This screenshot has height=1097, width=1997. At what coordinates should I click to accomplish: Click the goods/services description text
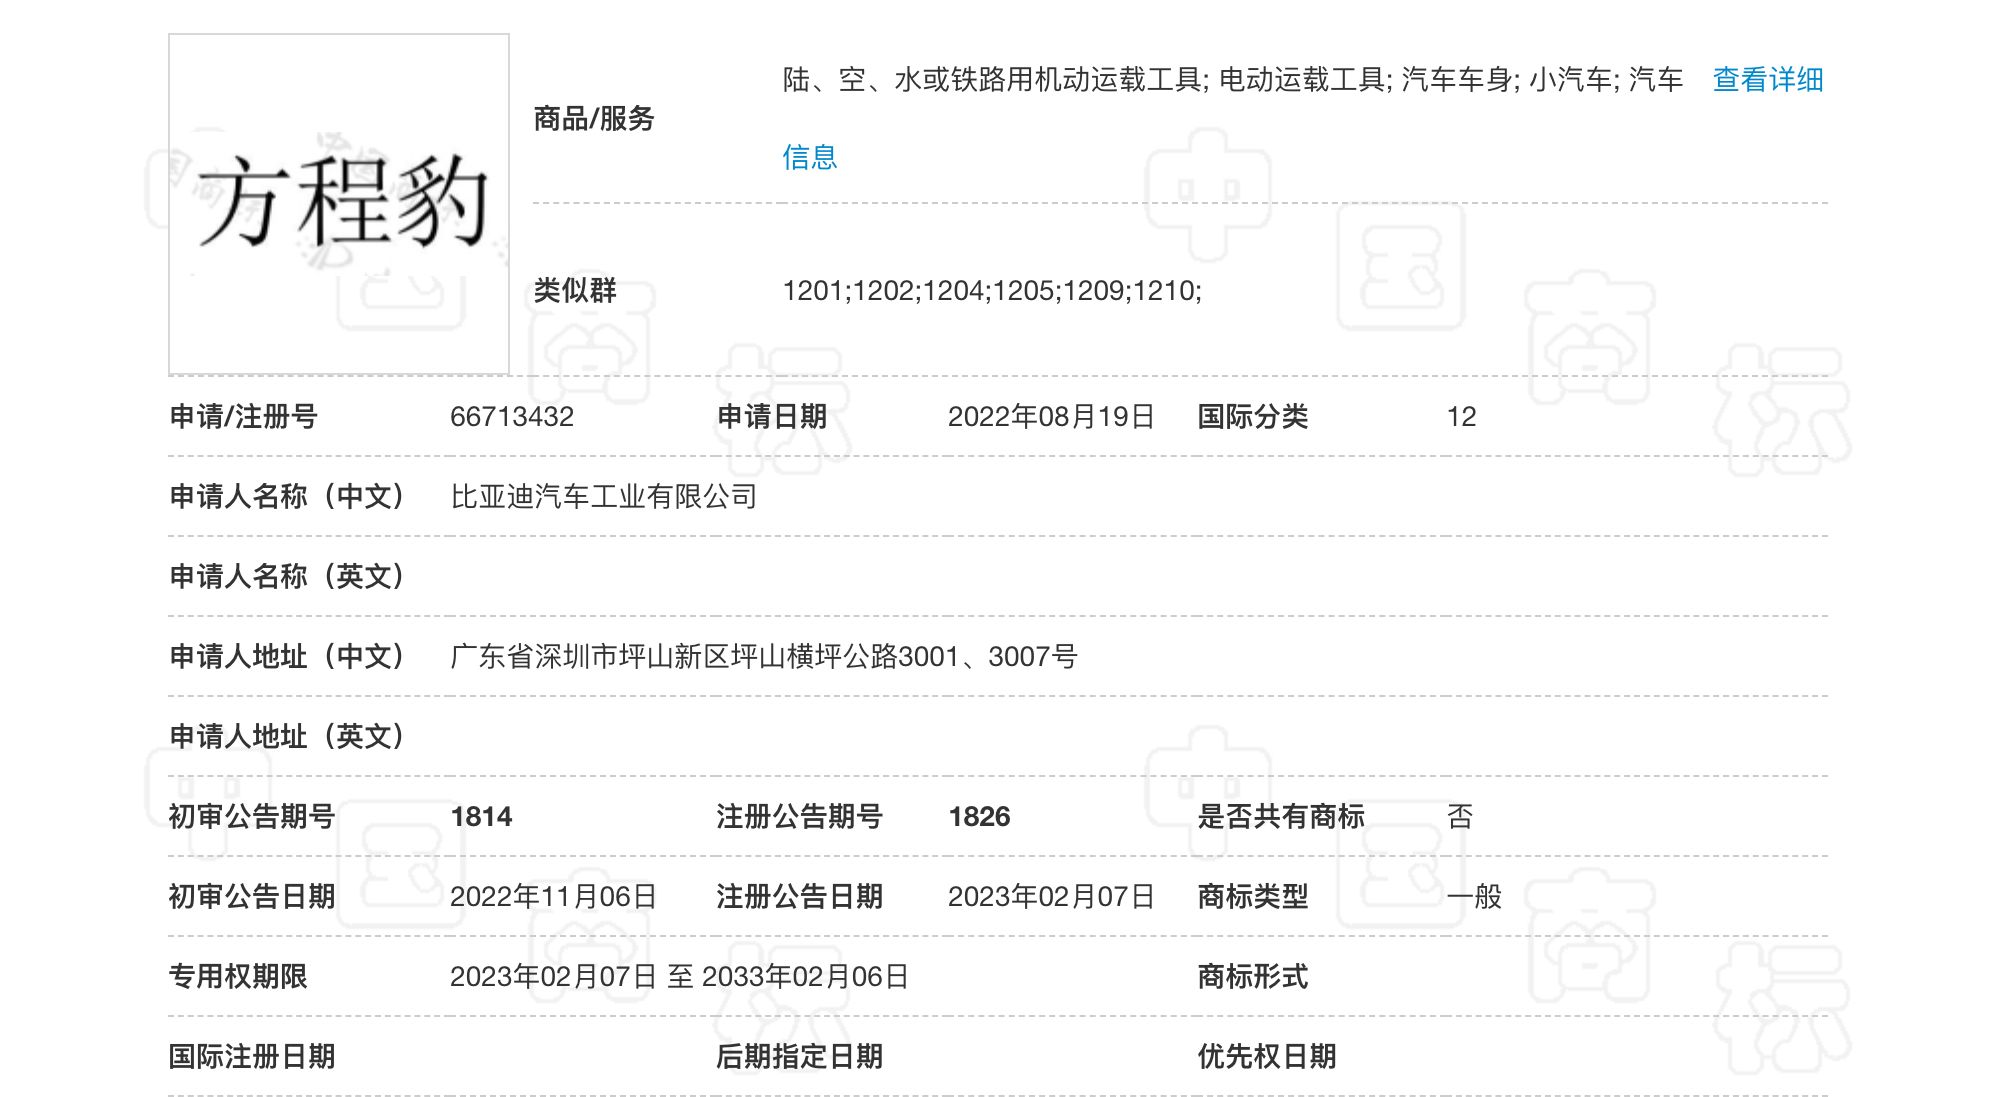(x=1233, y=80)
